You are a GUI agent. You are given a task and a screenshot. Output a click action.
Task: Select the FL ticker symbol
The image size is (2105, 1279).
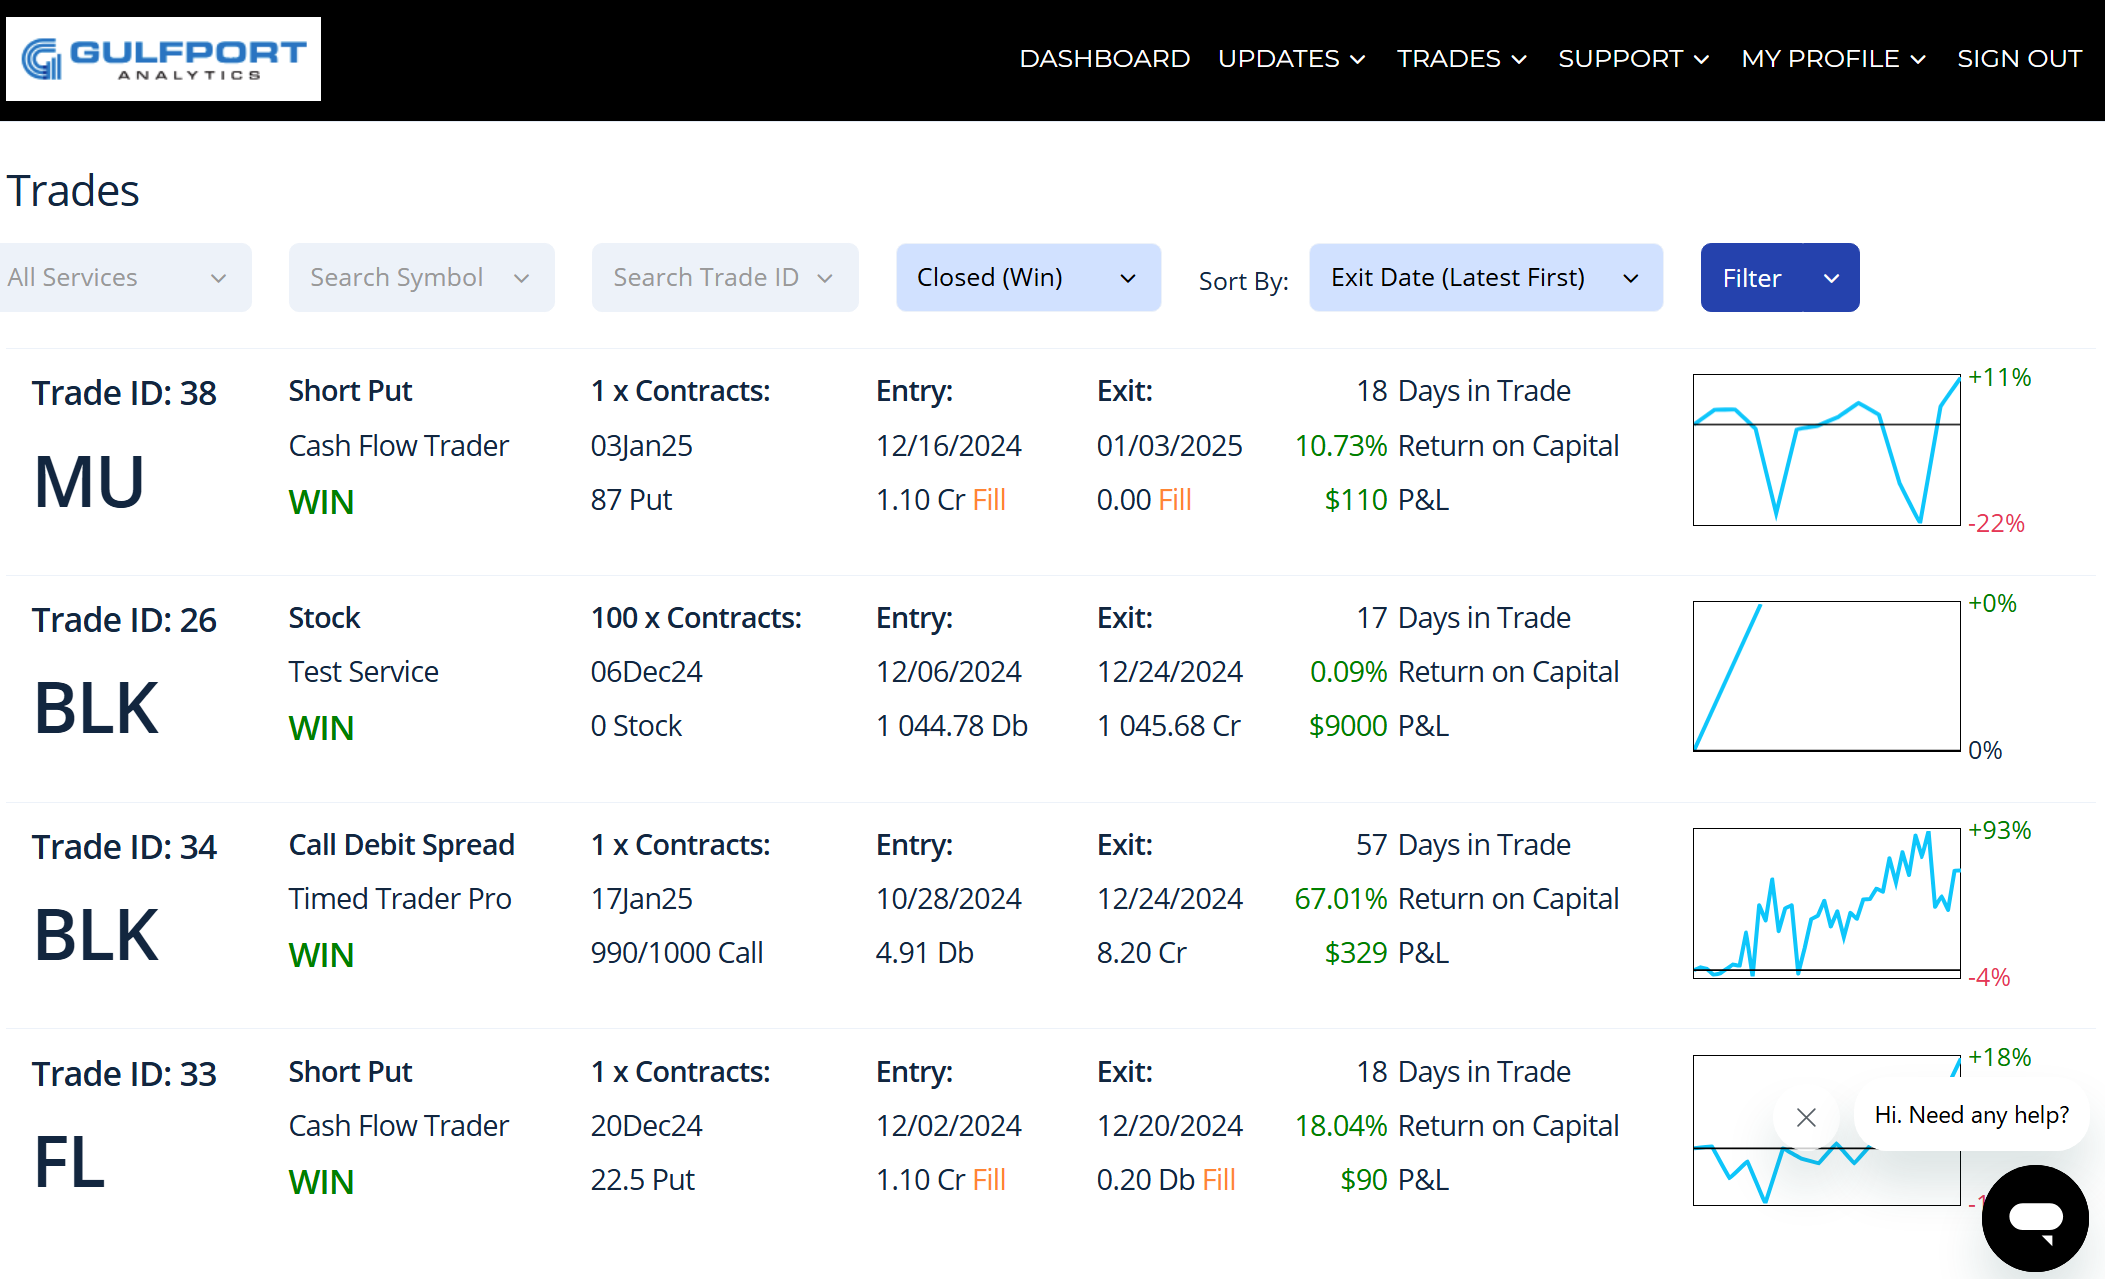coord(69,1162)
